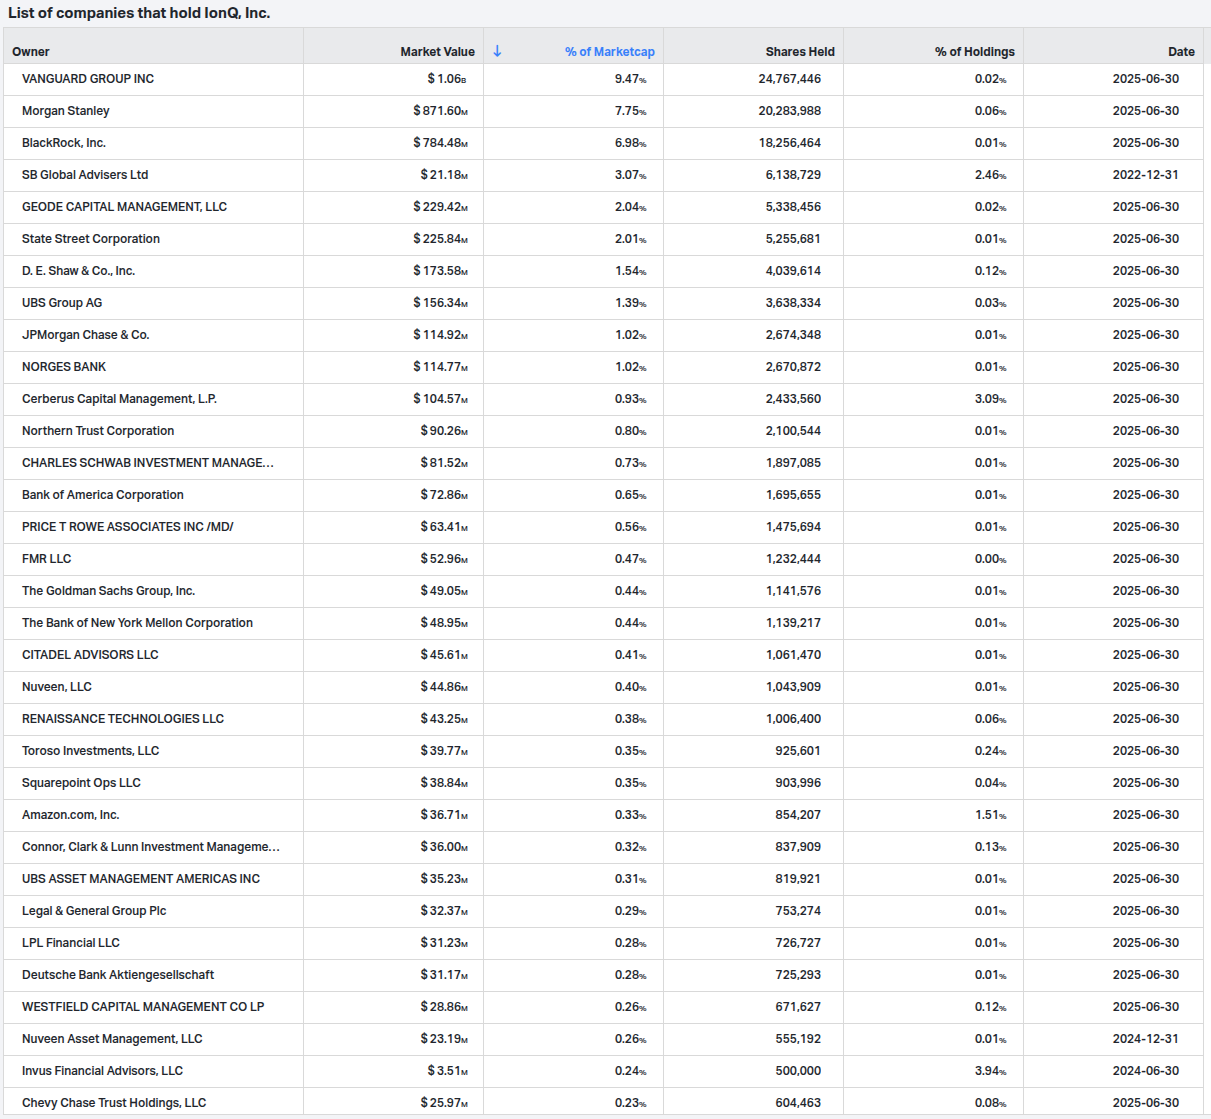Click Squarepoint Ops LLC owner name
This screenshot has width=1211, height=1119.
coord(81,783)
